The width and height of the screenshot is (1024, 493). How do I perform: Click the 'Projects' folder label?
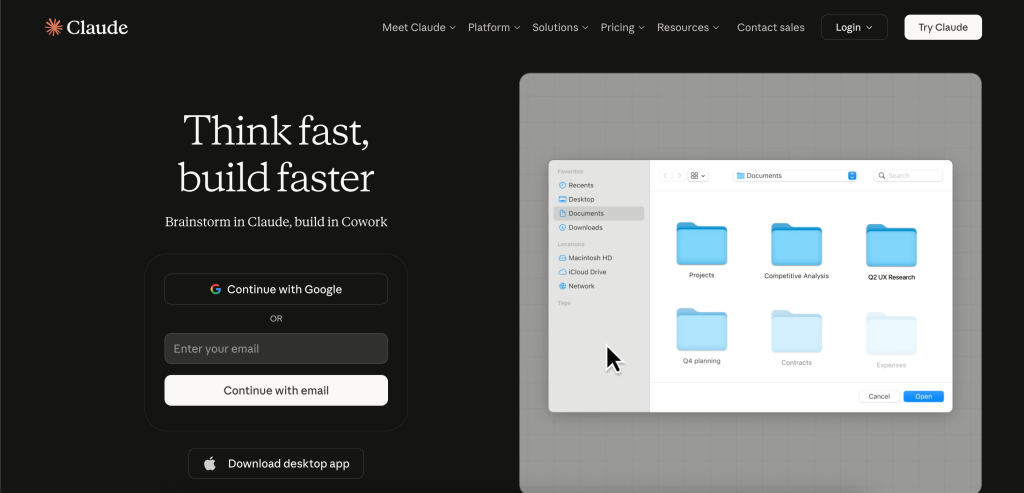(701, 276)
